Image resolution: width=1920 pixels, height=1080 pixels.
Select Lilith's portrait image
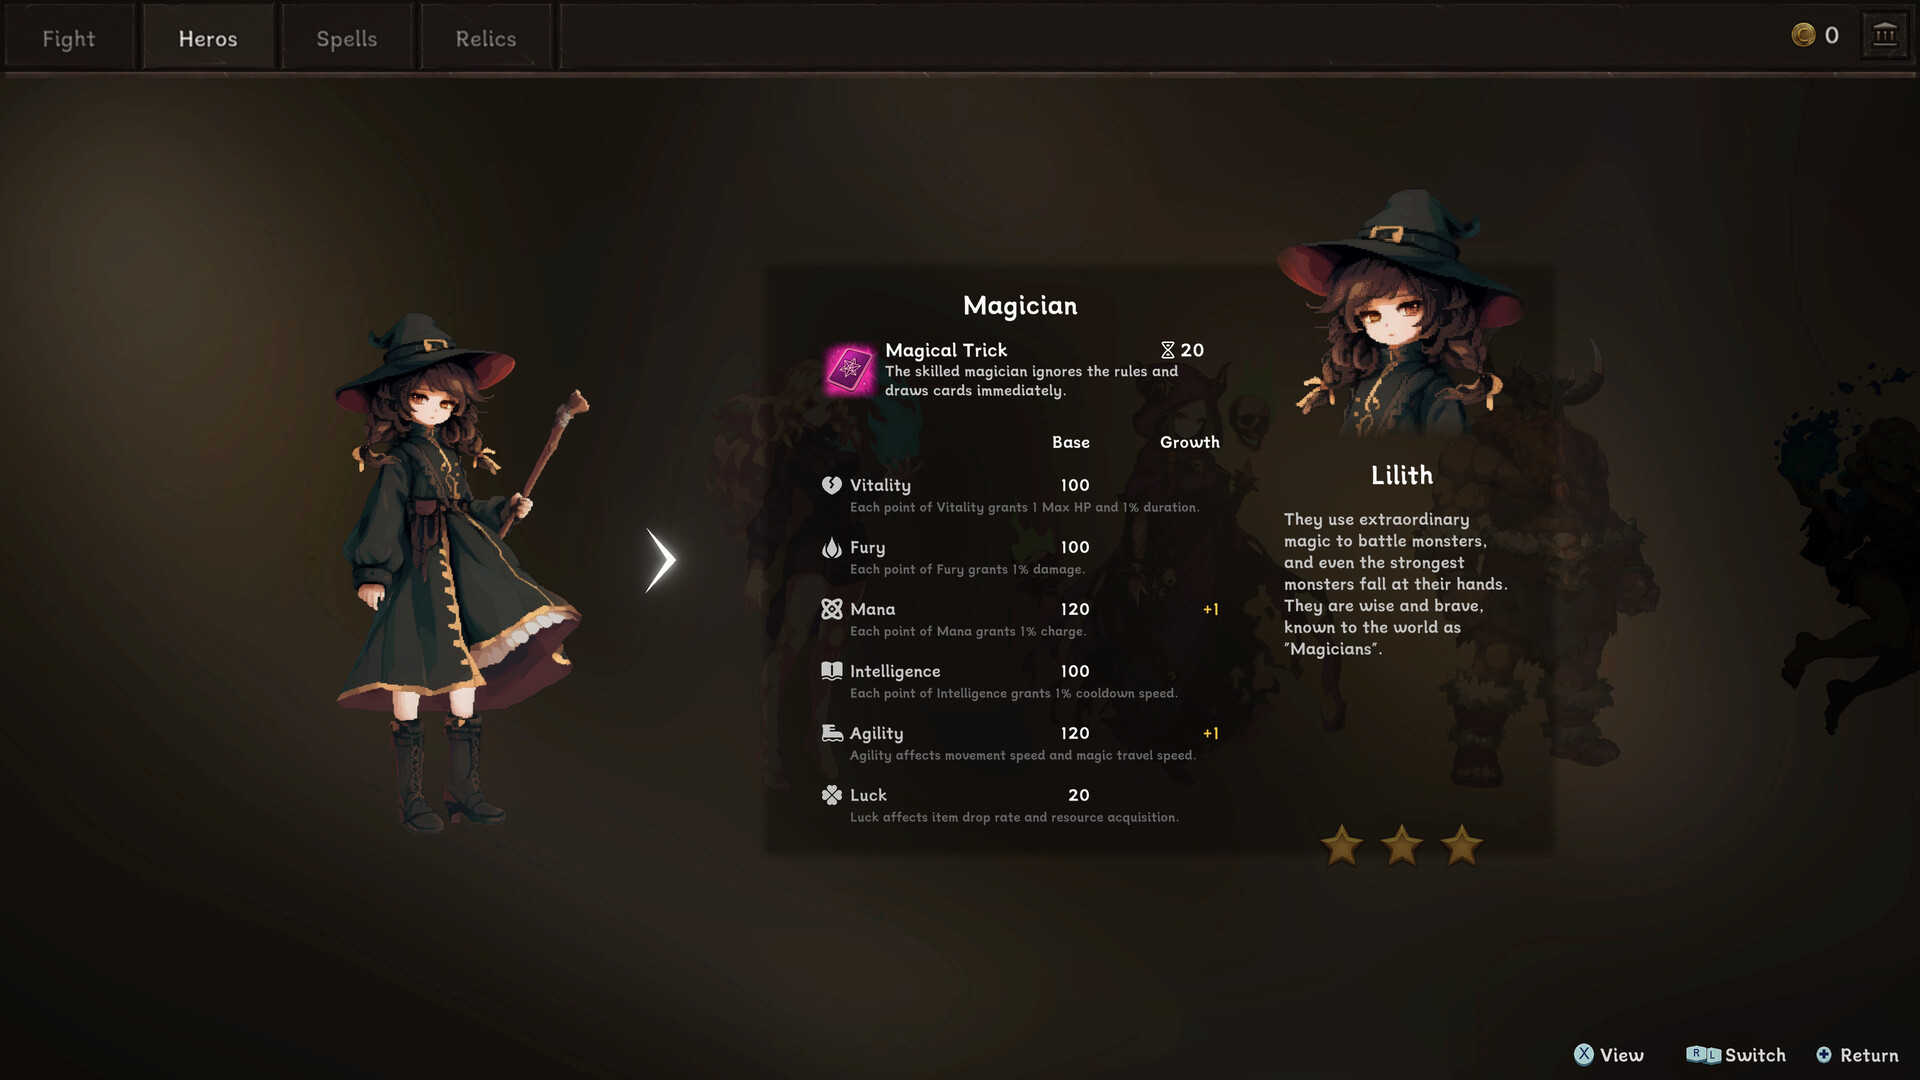(x=1400, y=315)
